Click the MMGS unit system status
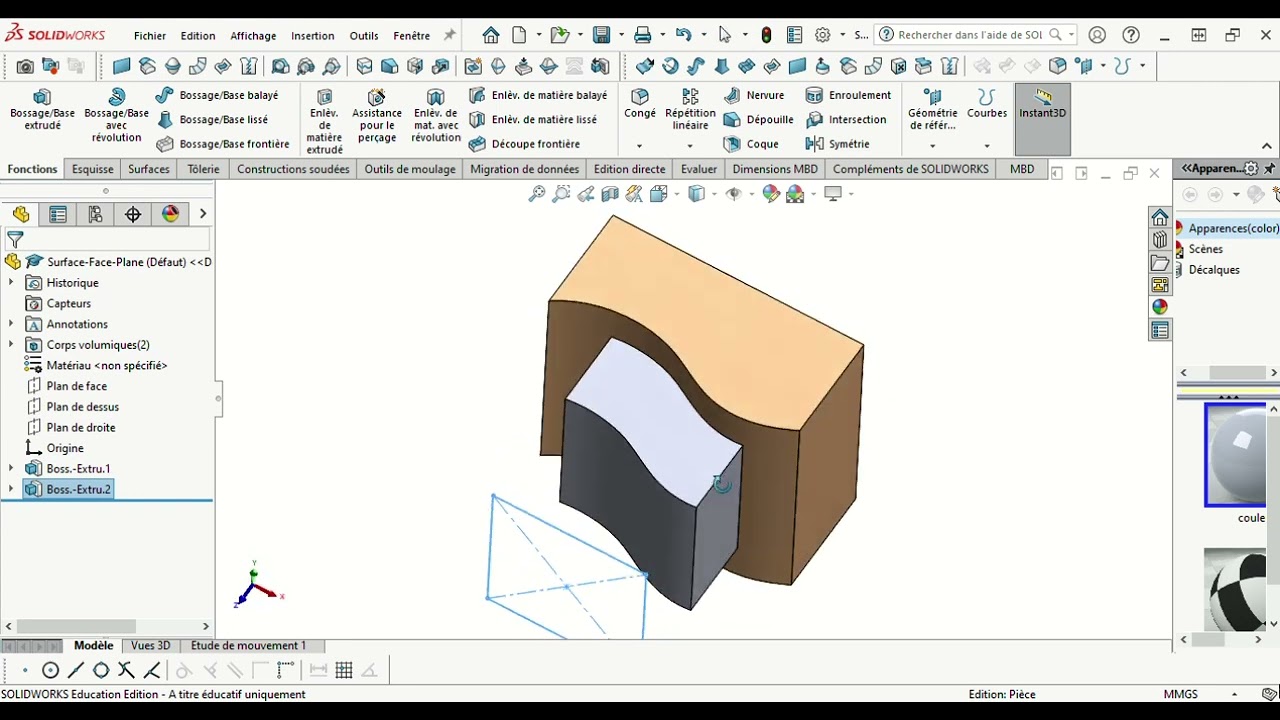Image resolution: width=1280 pixels, height=720 pixels. click(x=1180, y=694)
